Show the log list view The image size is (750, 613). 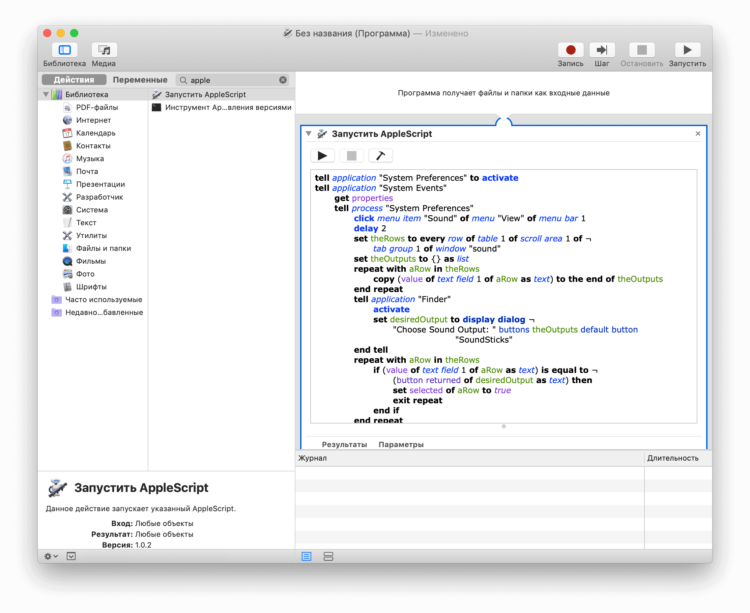coord(307,556)
